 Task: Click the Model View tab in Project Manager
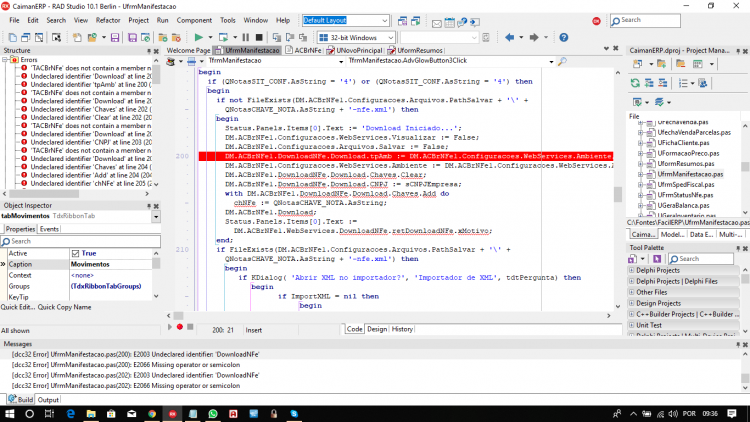click(672, 234)
